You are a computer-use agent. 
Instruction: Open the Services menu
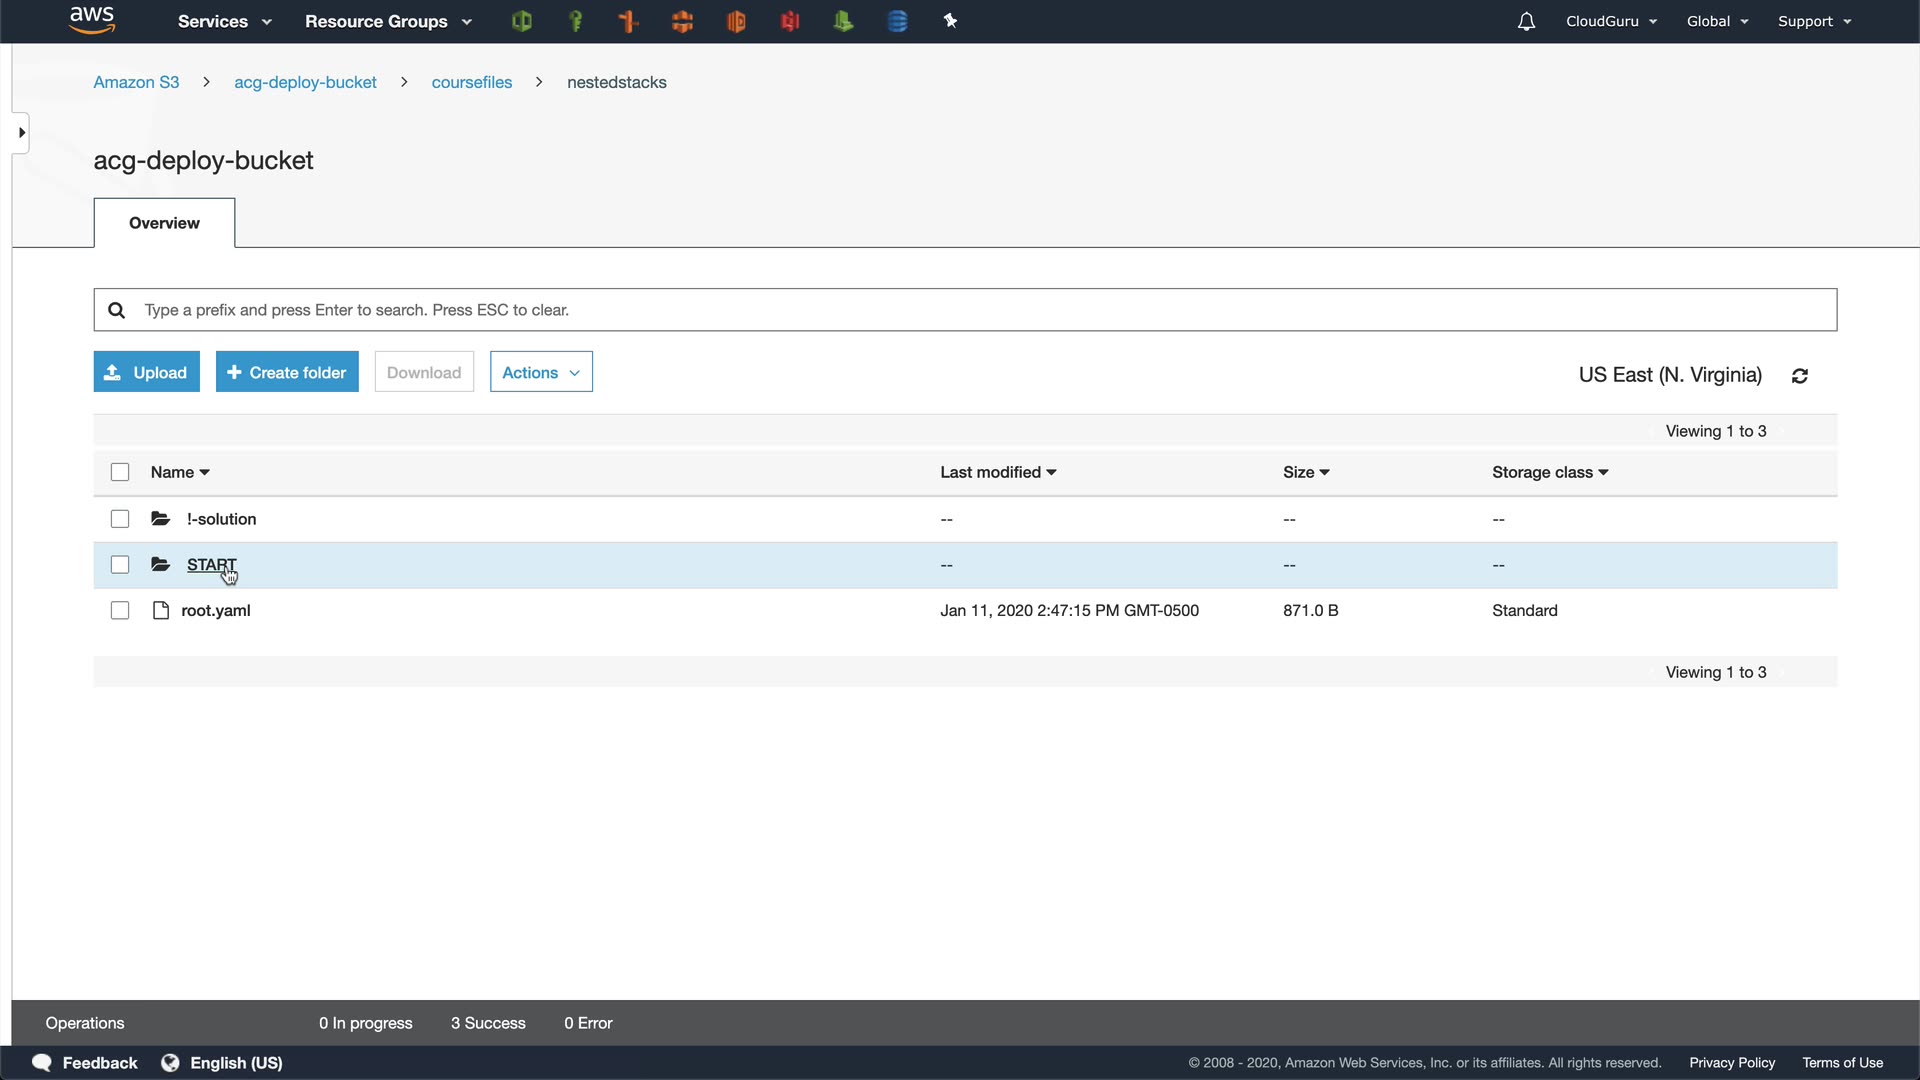coord(224,21)
